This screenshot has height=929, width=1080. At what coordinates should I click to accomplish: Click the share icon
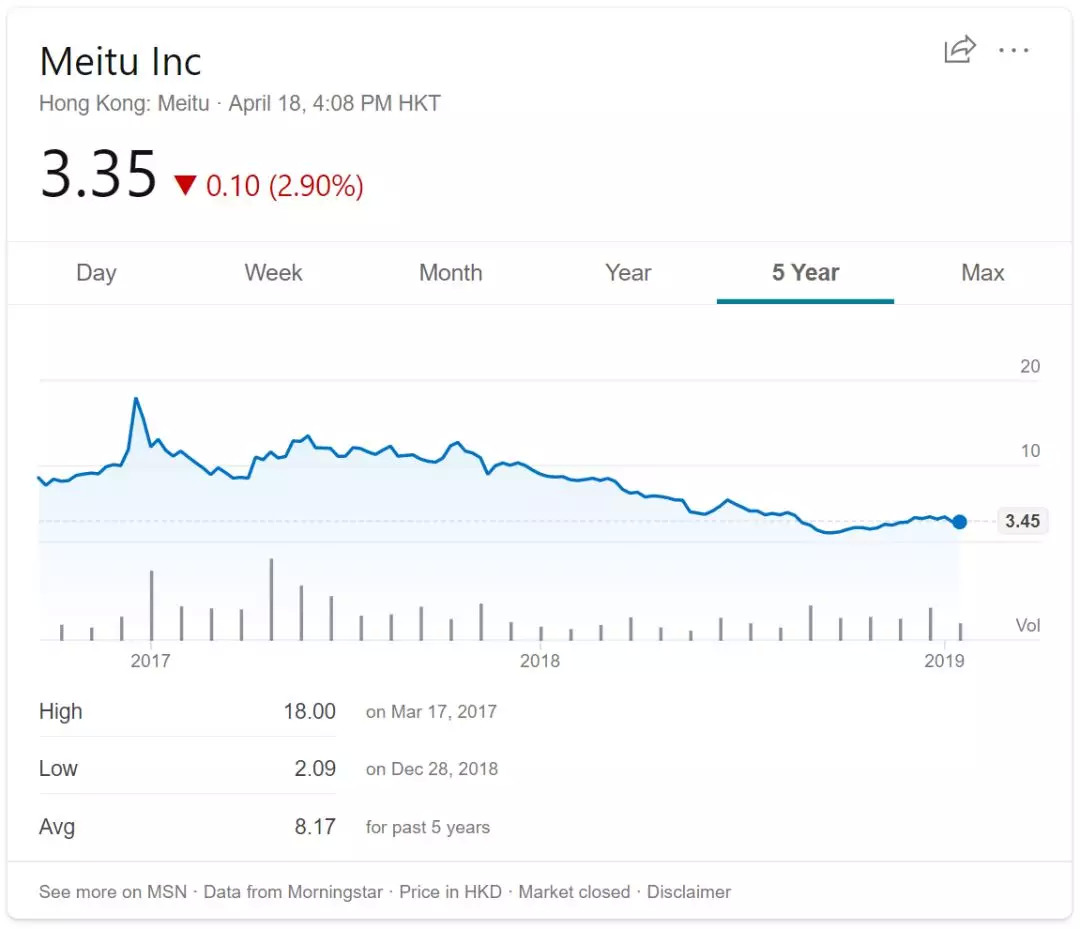tap(959, 50)
